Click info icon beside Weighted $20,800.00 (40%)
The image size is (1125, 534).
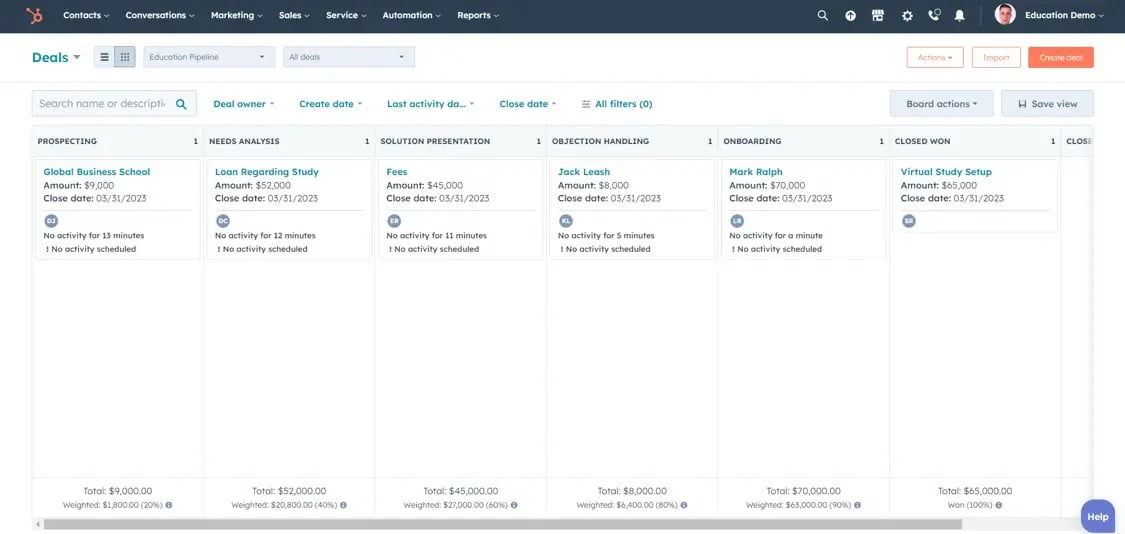click(343, 505)
